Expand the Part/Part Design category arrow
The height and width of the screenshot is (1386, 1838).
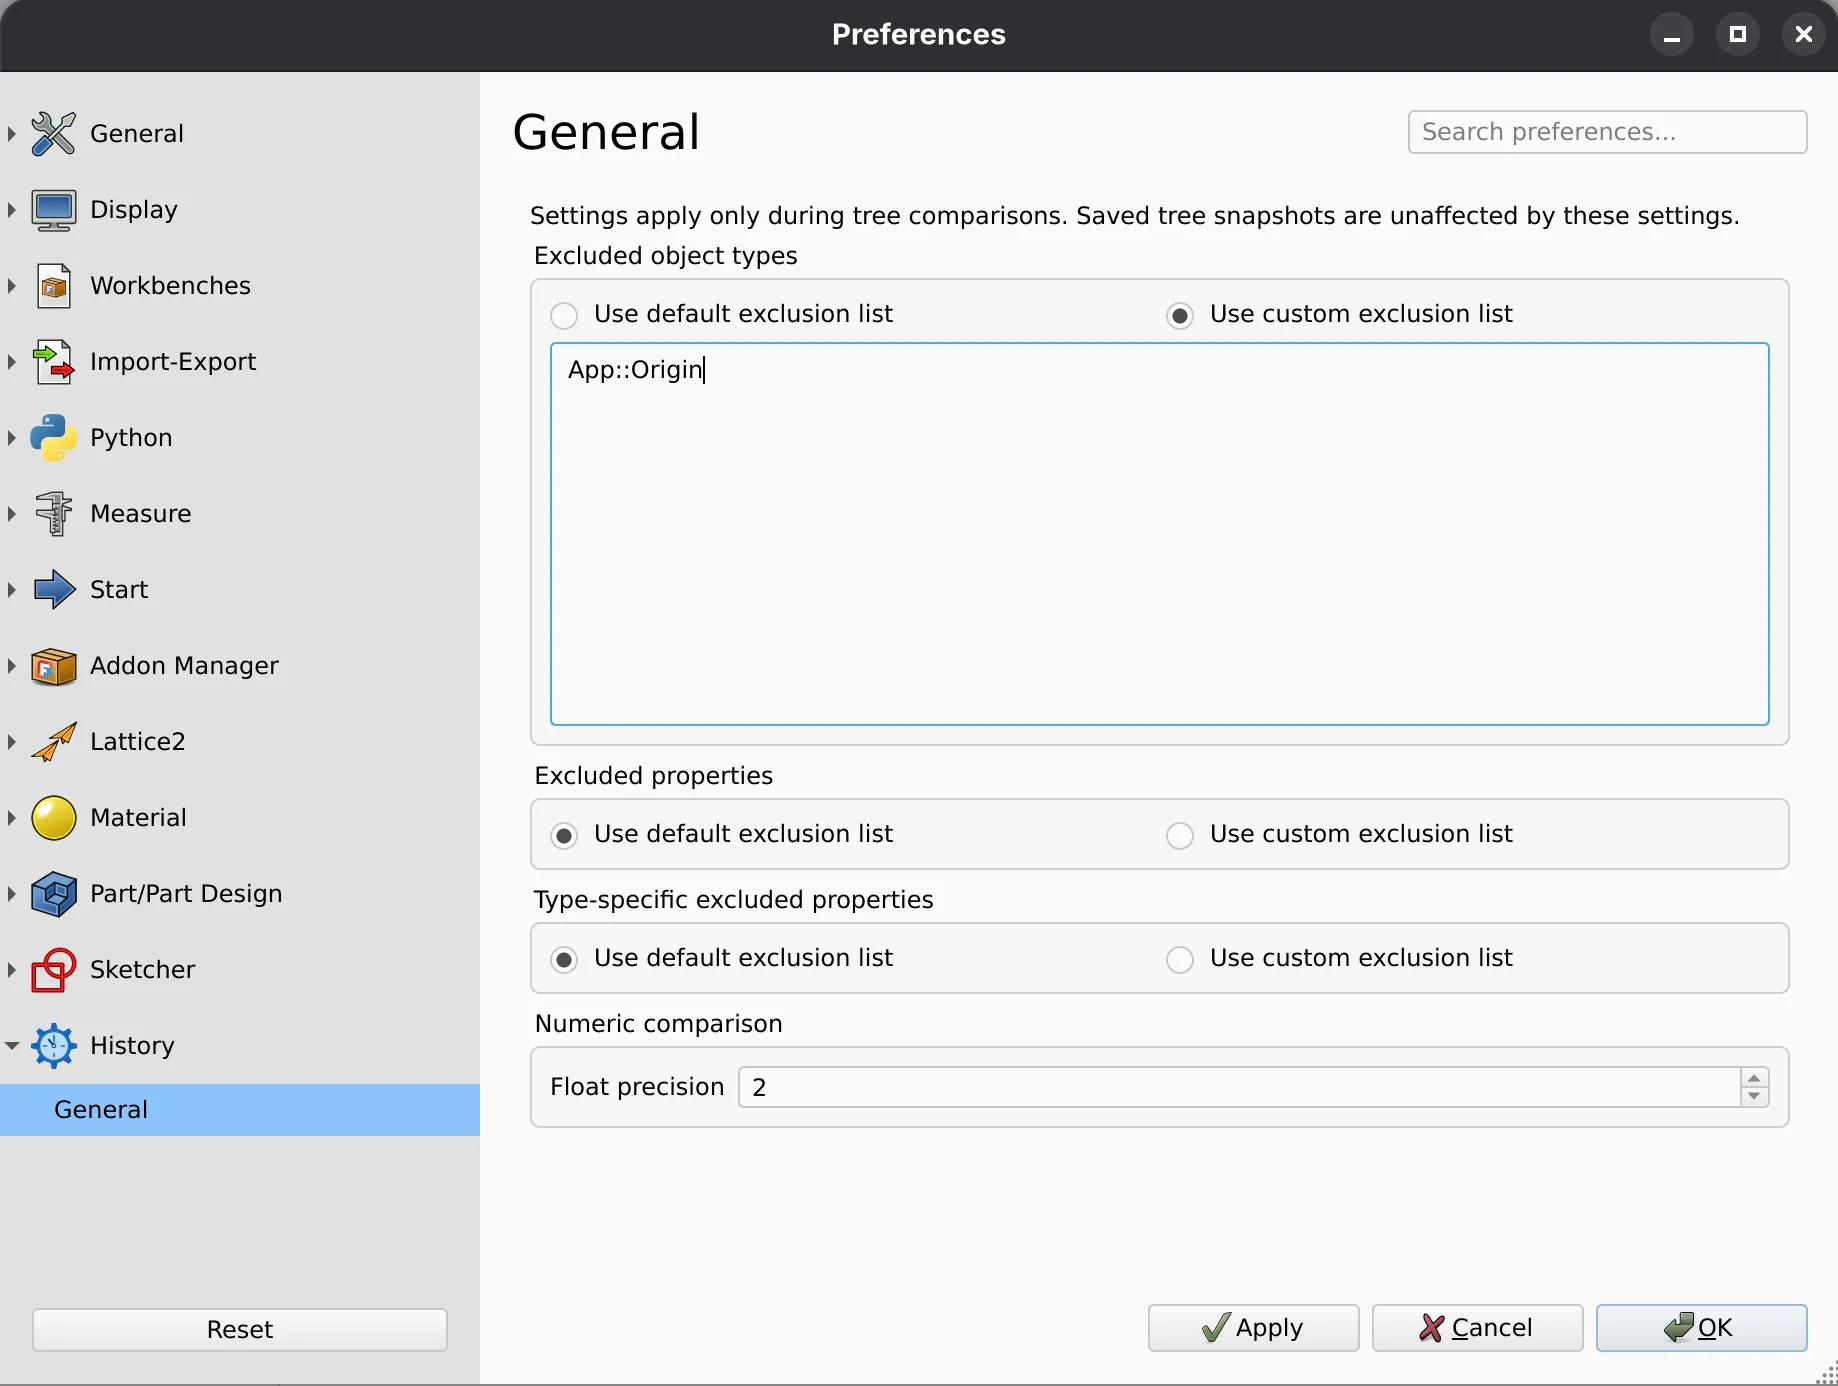(x=12, y=893)
